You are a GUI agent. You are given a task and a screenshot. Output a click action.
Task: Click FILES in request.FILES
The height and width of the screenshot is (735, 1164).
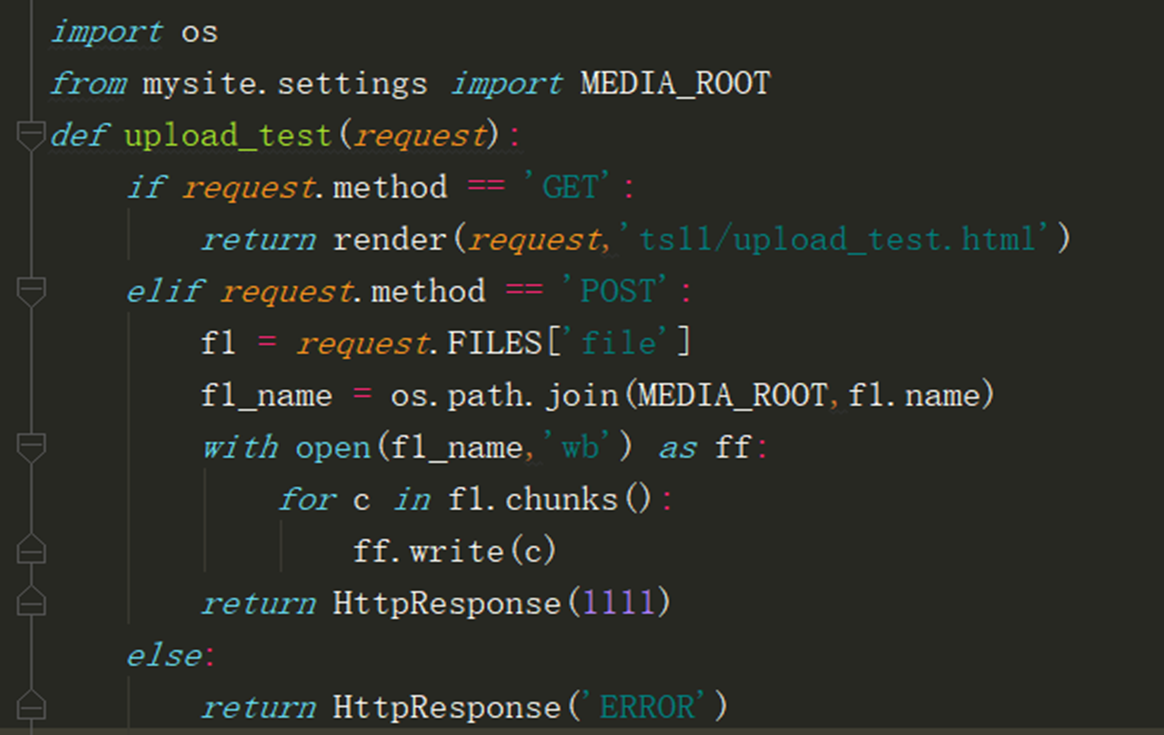coord(494,343)
